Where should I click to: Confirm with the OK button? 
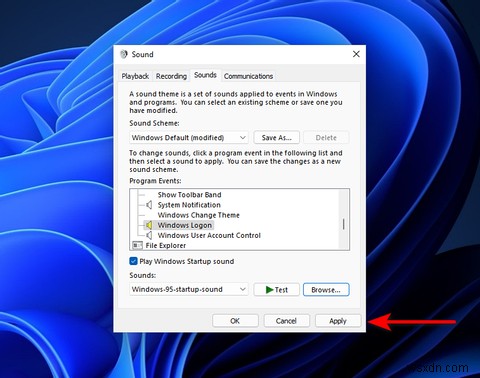tap(235, 321)
